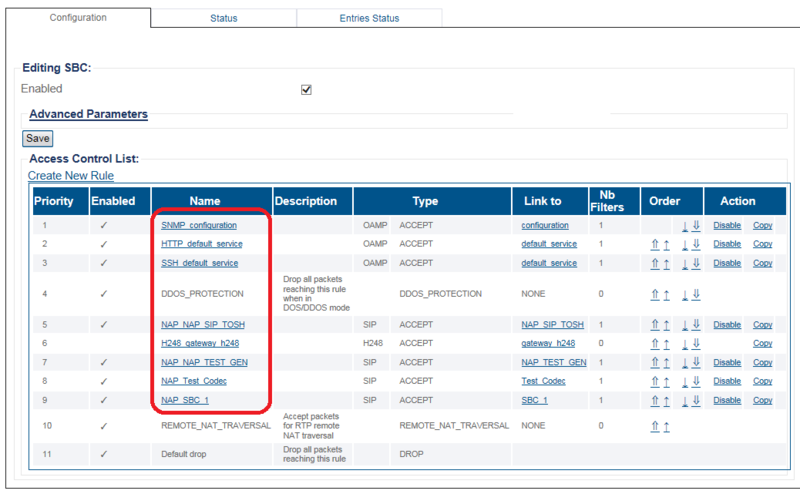Move NAP_Test_Codec rule to top
800x494 pixels.
point(655,381)
